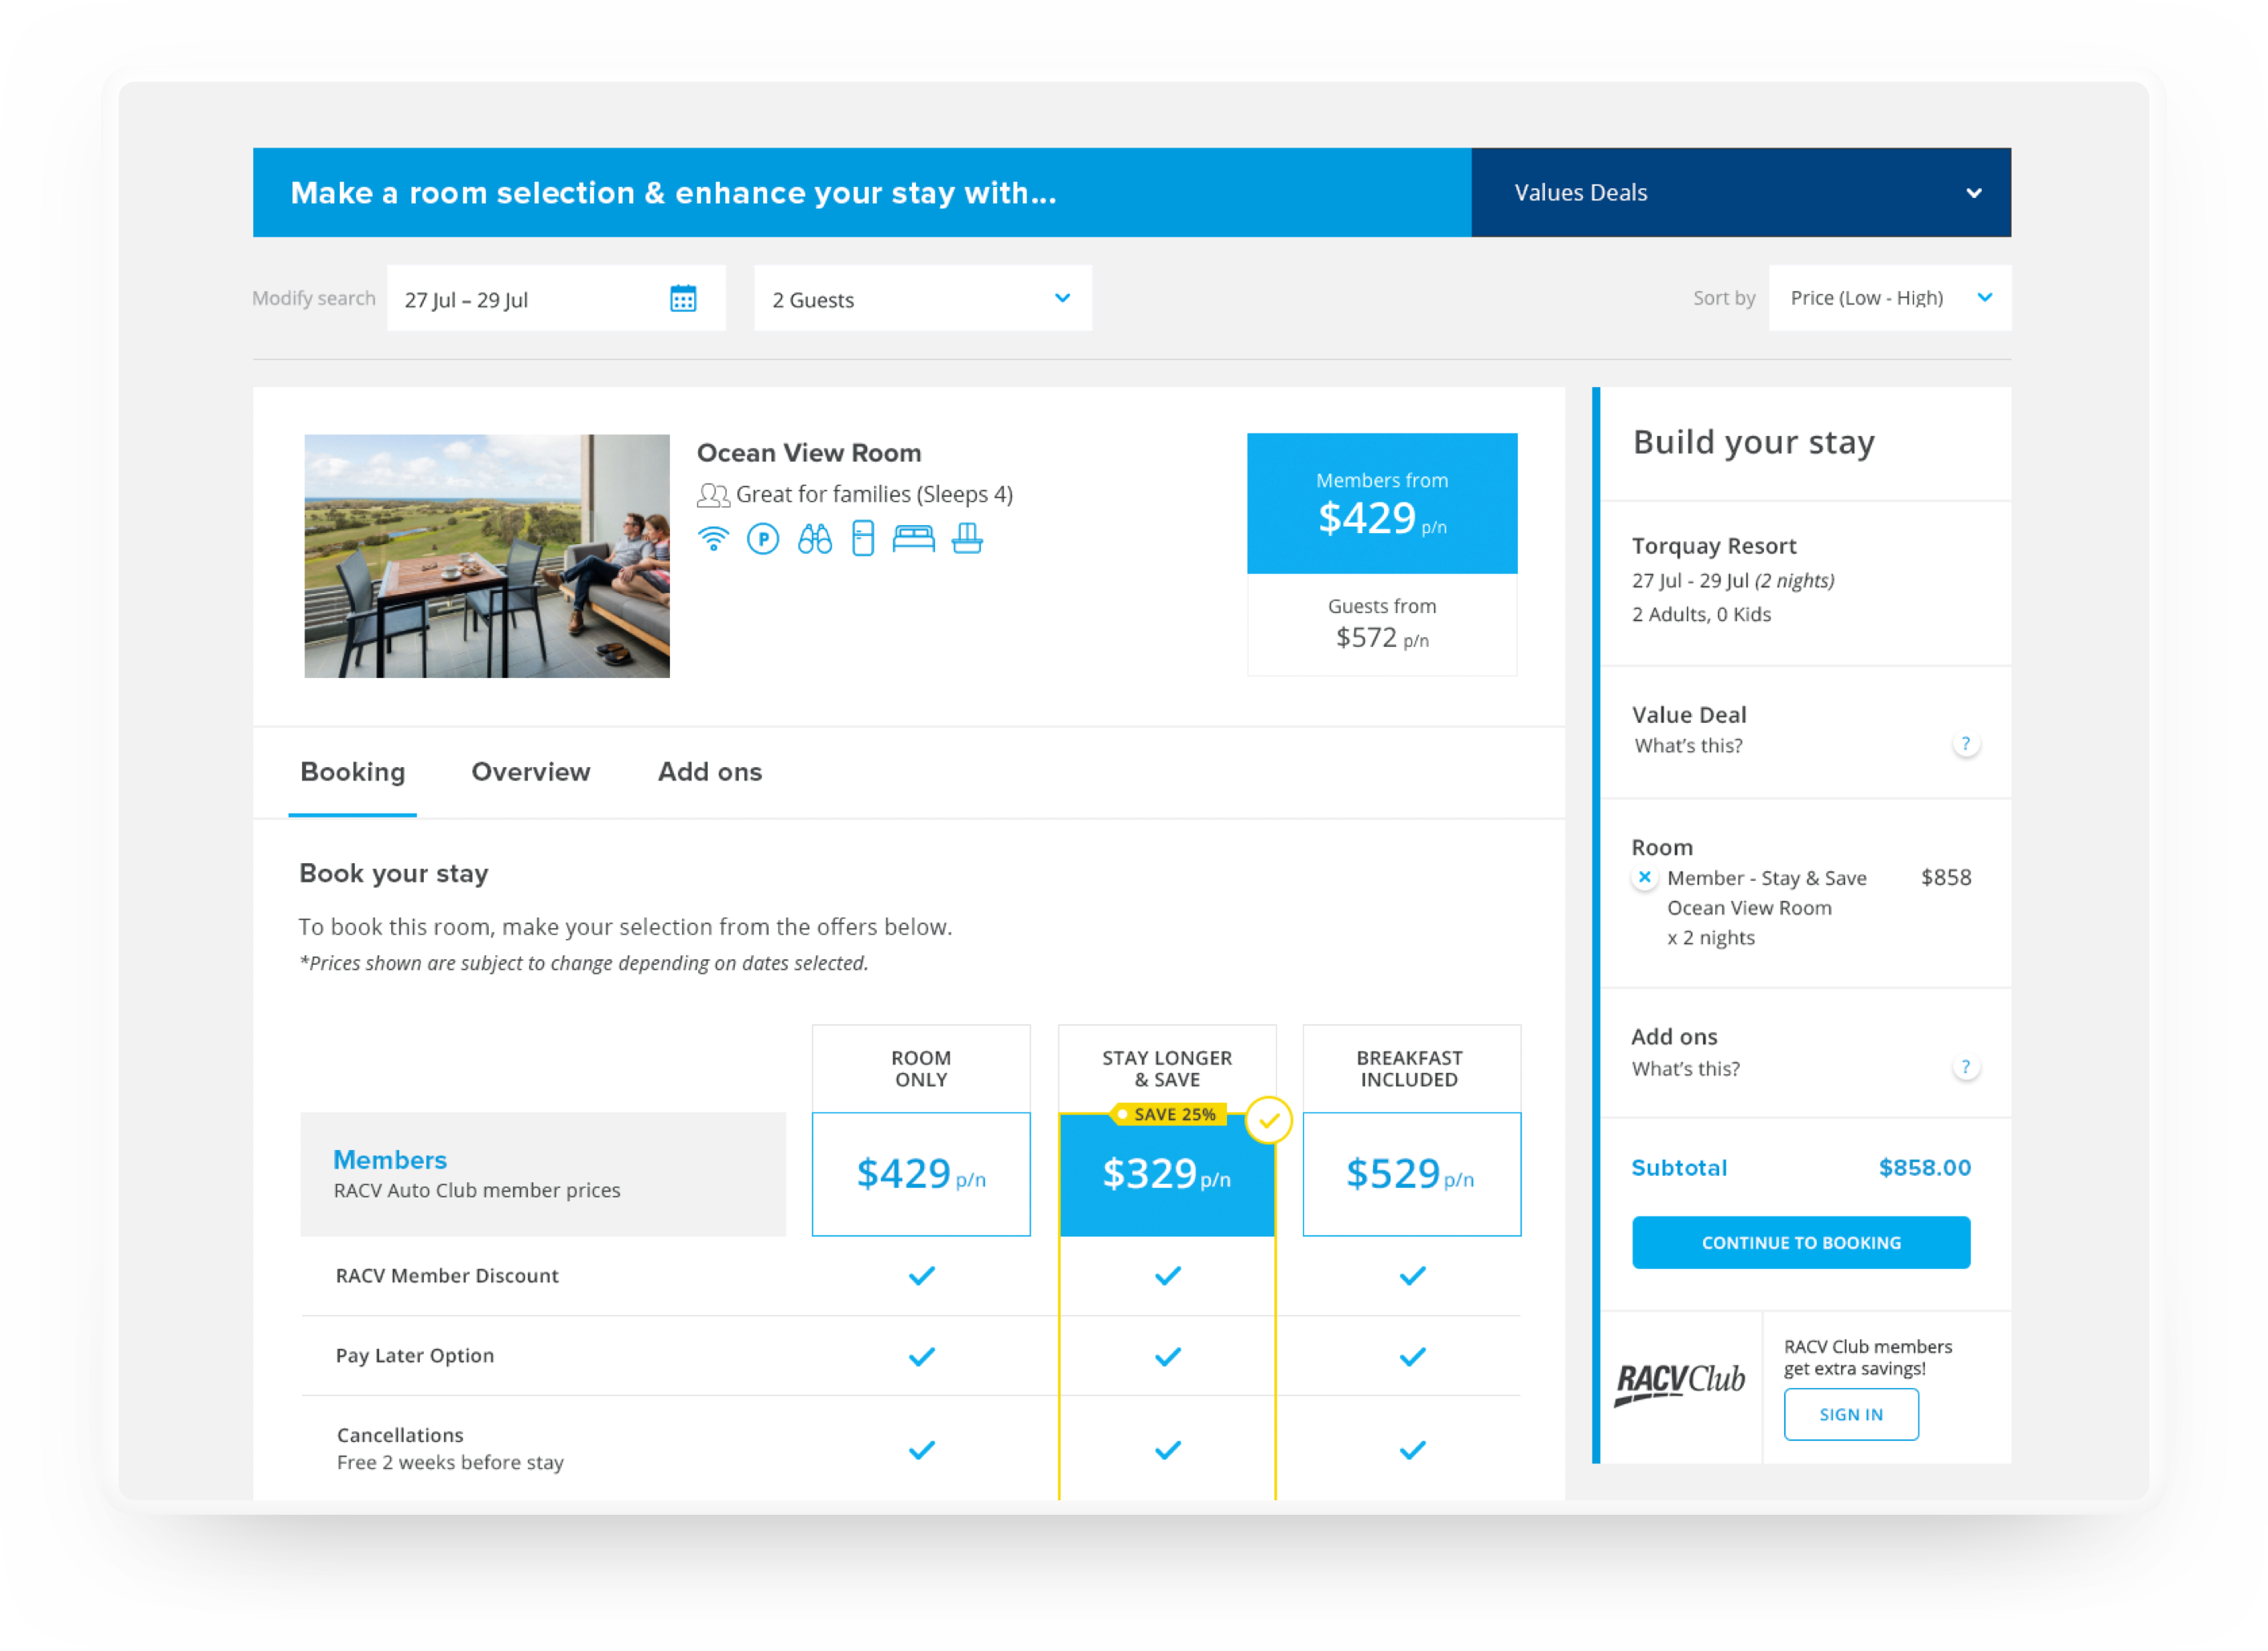Click Continue to Booking button
The image size is (2268, 1651).
[1801, 1242]
